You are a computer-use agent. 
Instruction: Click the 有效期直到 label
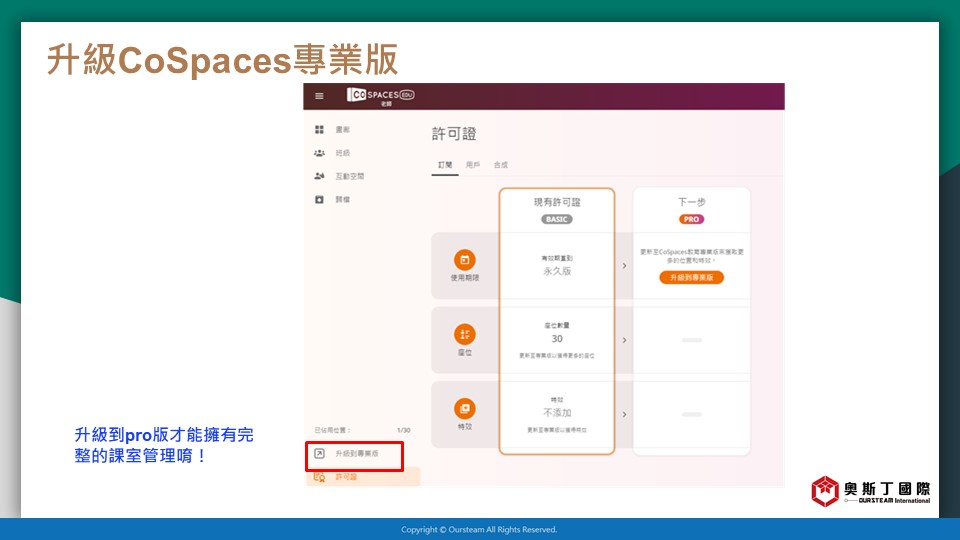[557, 258]
